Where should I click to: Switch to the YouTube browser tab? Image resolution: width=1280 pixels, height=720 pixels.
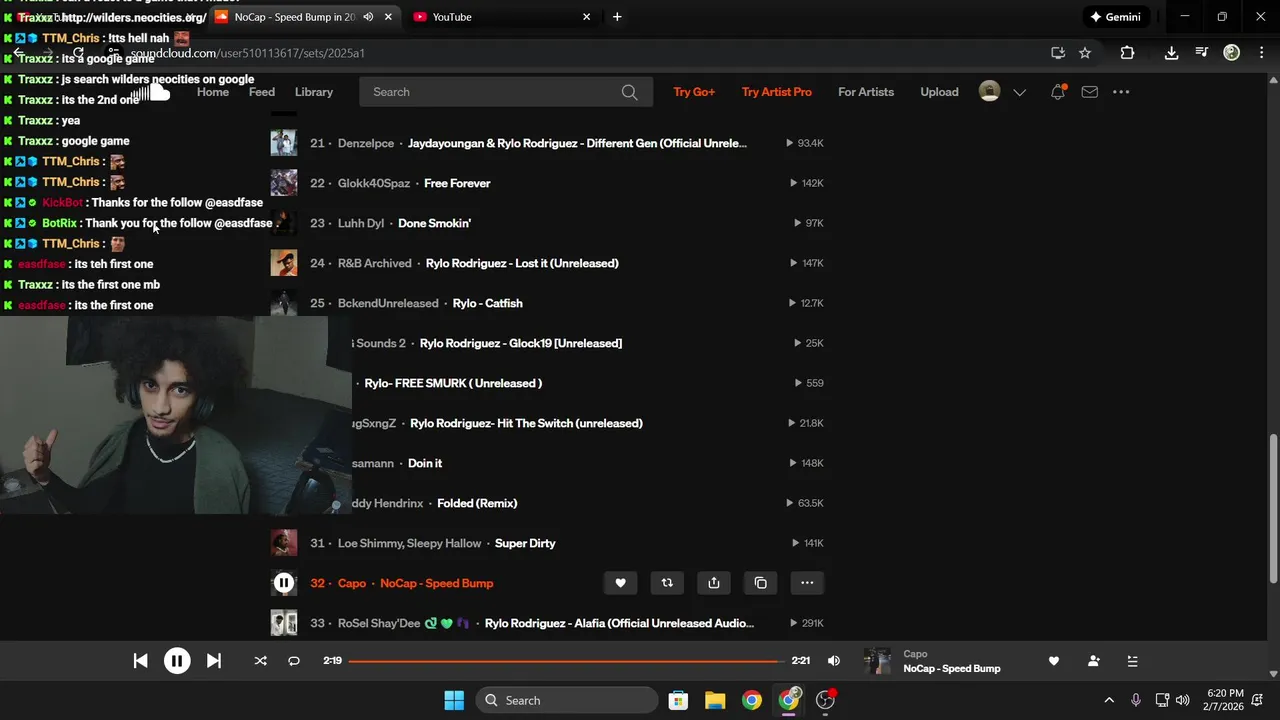[500, 17]
